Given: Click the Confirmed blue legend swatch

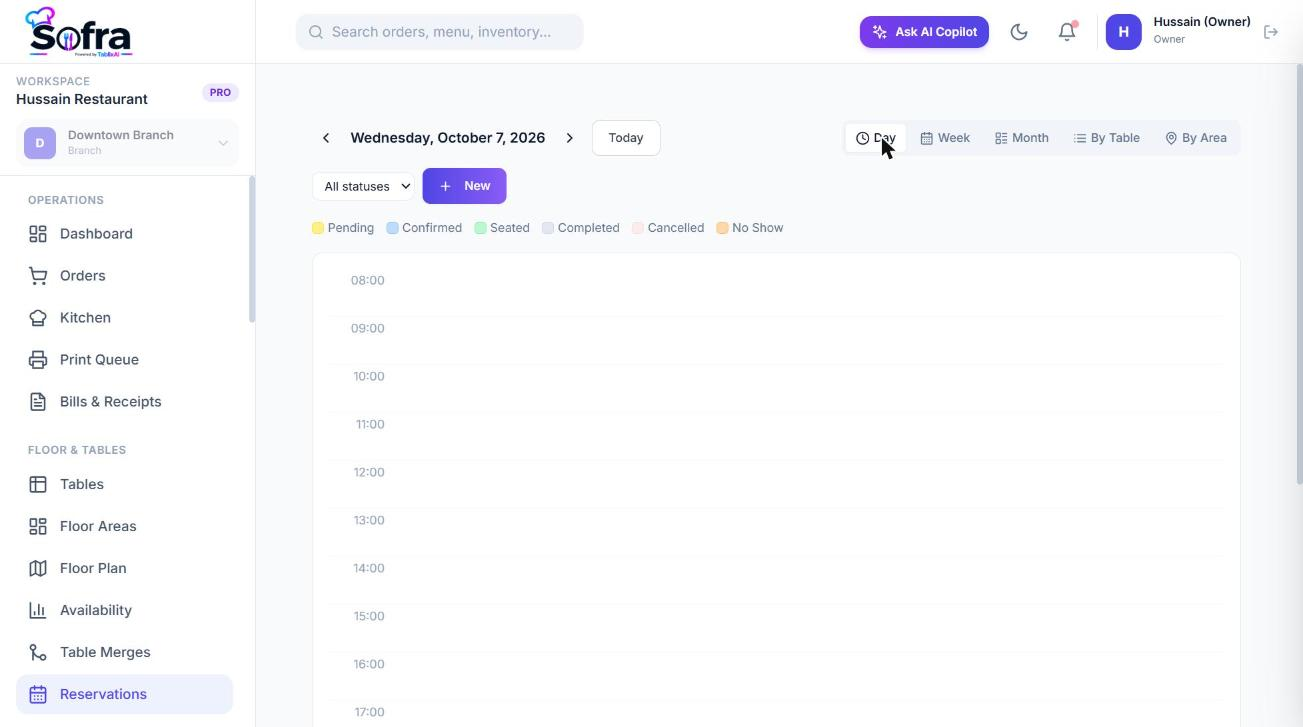Looking at the screenshot, I should tap(393, 228).
